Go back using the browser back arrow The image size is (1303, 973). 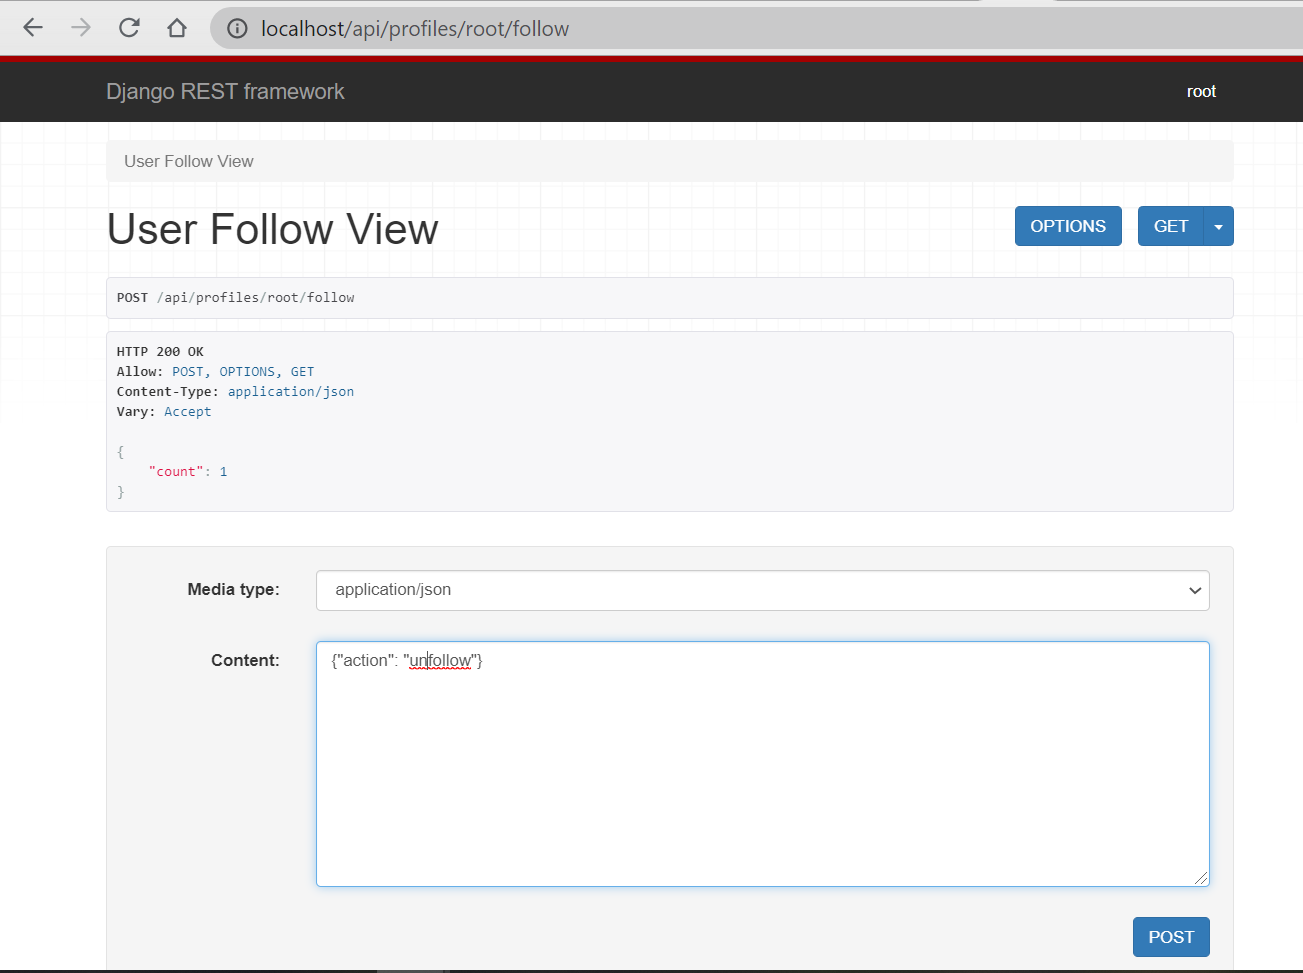[x=33, y=28]
